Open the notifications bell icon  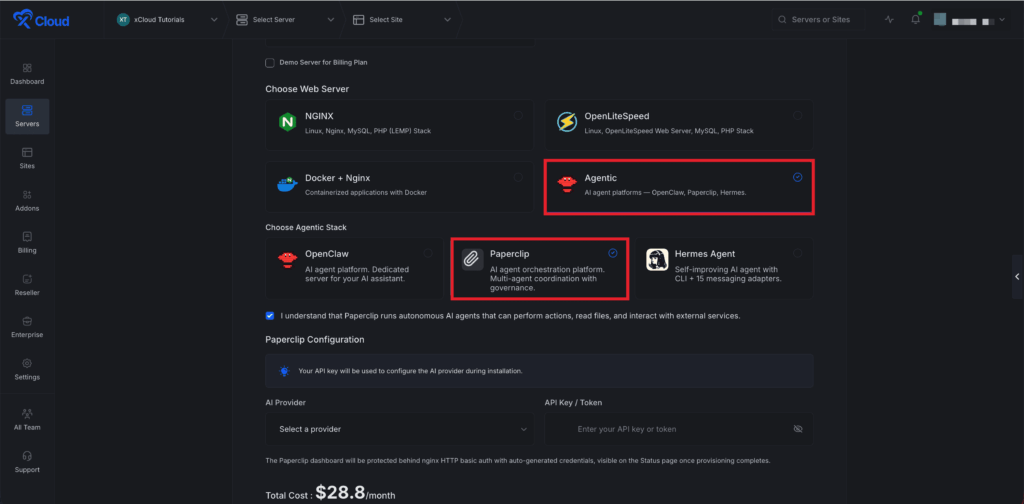[x=916, y=20]
